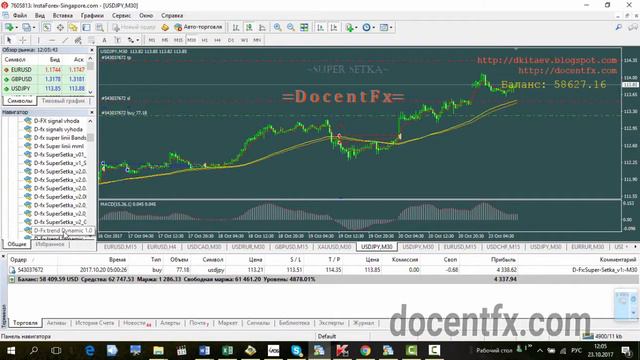Select D-FX signal vhoda indicator
Viewport: 640px width, 360px height.
57,121
